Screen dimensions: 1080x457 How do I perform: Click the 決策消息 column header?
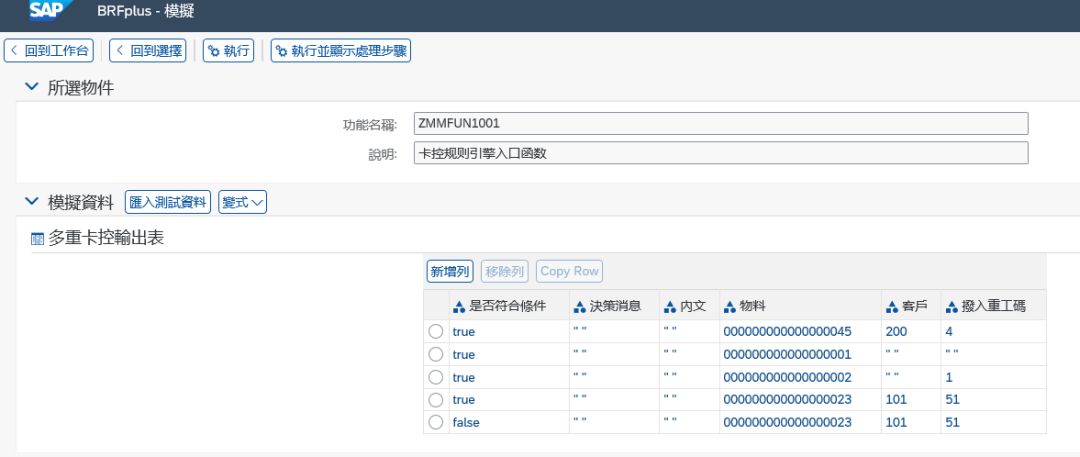point(614,306)
